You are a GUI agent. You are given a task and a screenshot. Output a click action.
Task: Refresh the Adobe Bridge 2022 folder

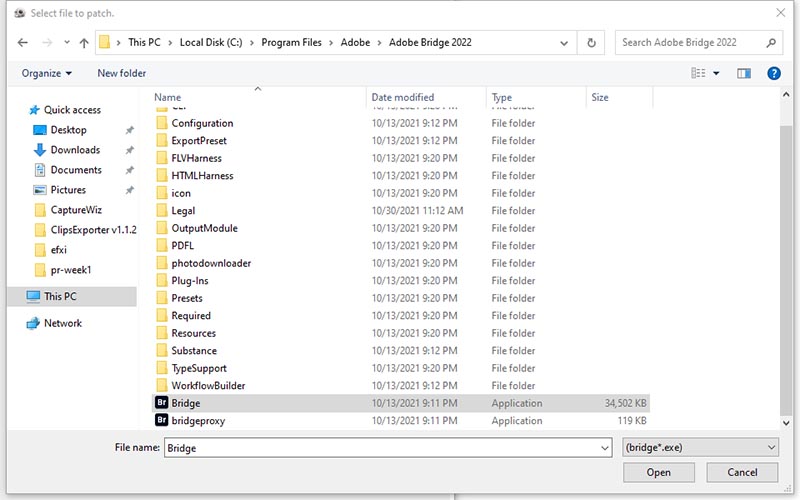591,43
